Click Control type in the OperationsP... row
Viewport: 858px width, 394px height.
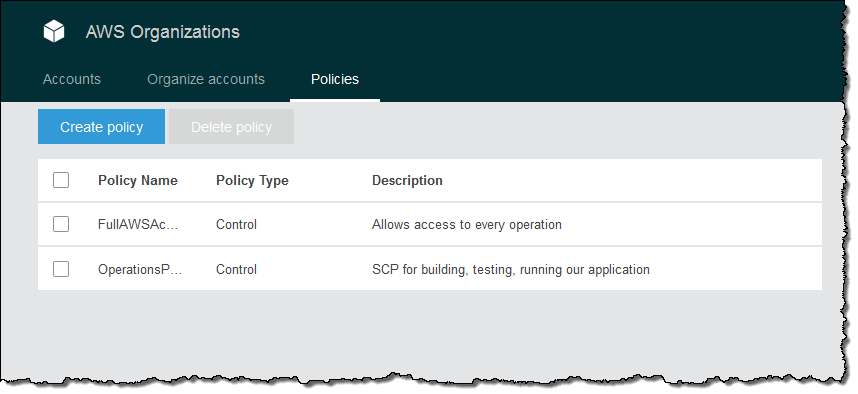tap(236, 270)
